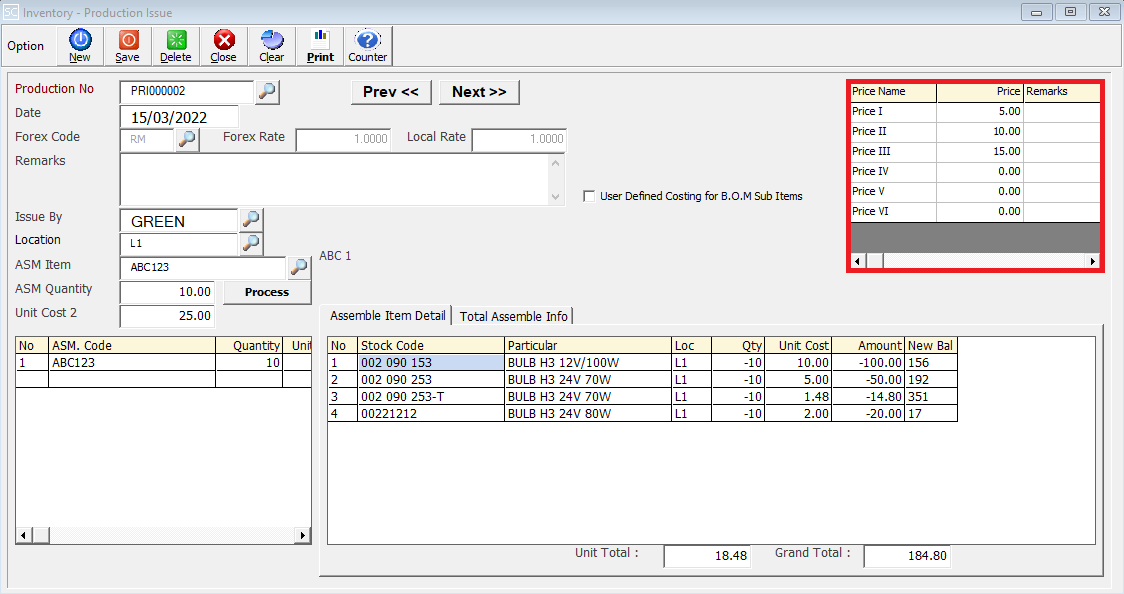Click the Local Rate field

click(519, 140)
